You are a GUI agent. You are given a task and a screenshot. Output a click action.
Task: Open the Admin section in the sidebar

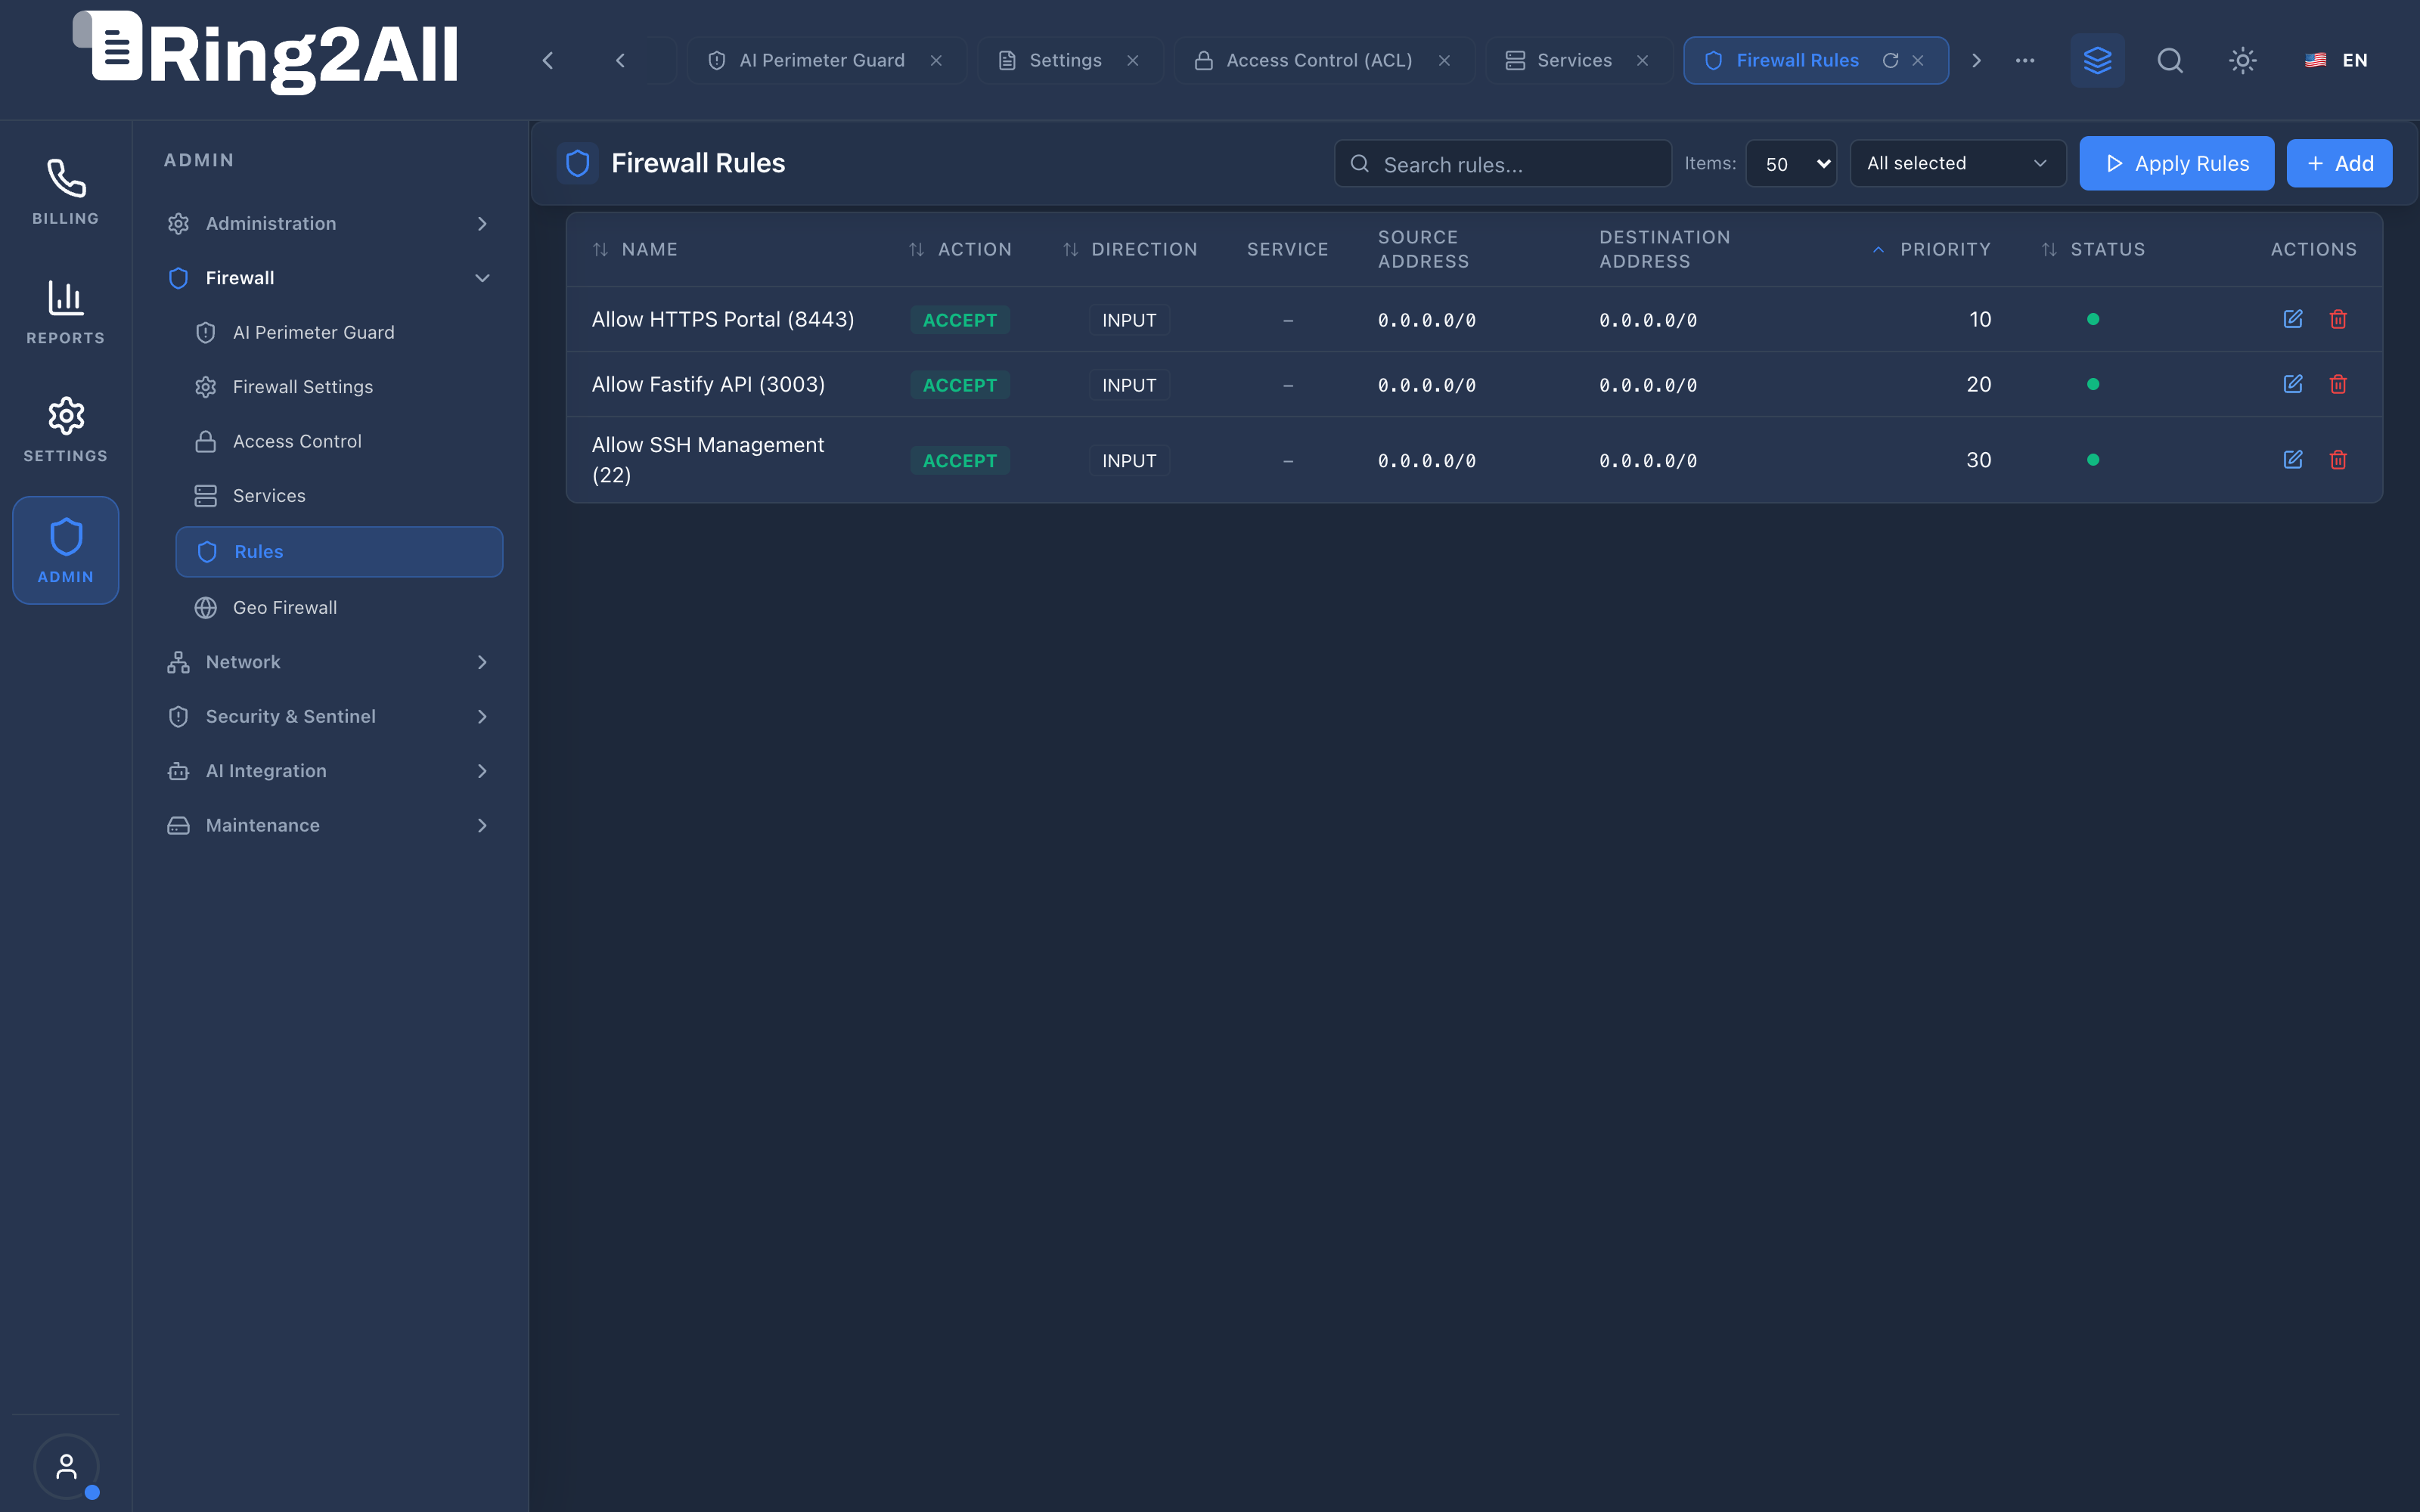point(65,550)
